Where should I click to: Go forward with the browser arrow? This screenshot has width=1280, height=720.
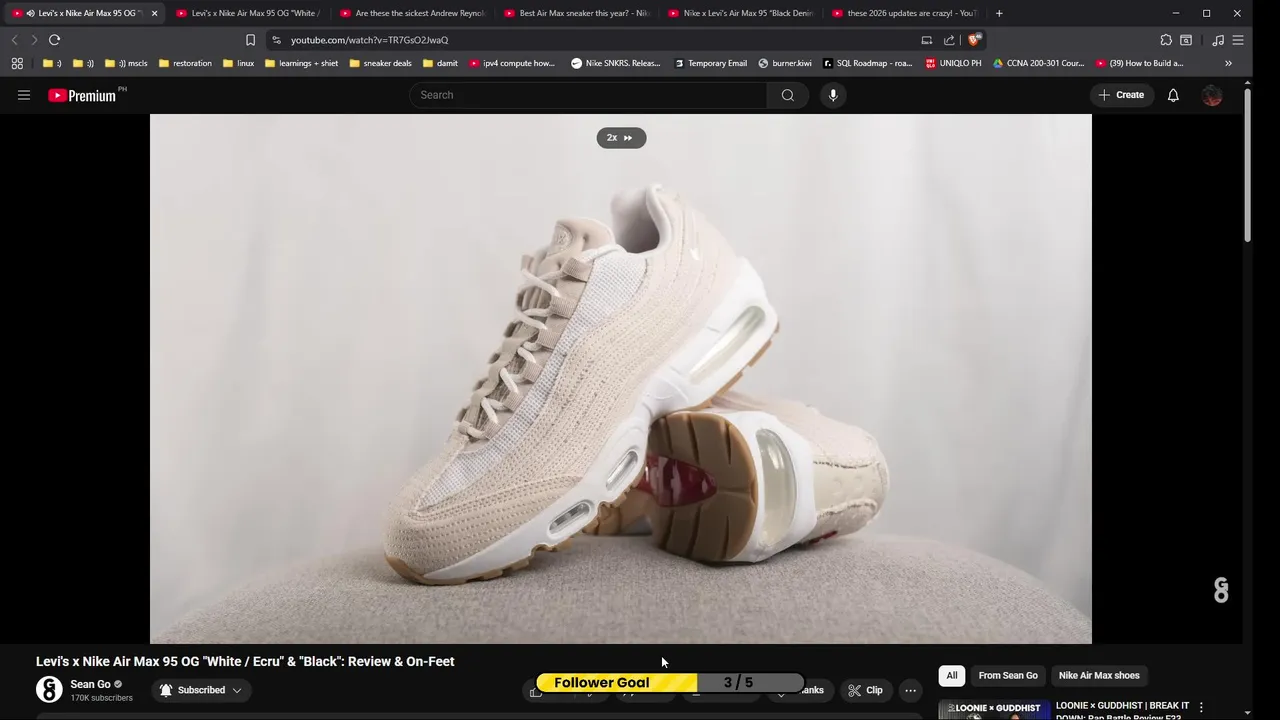33,40
